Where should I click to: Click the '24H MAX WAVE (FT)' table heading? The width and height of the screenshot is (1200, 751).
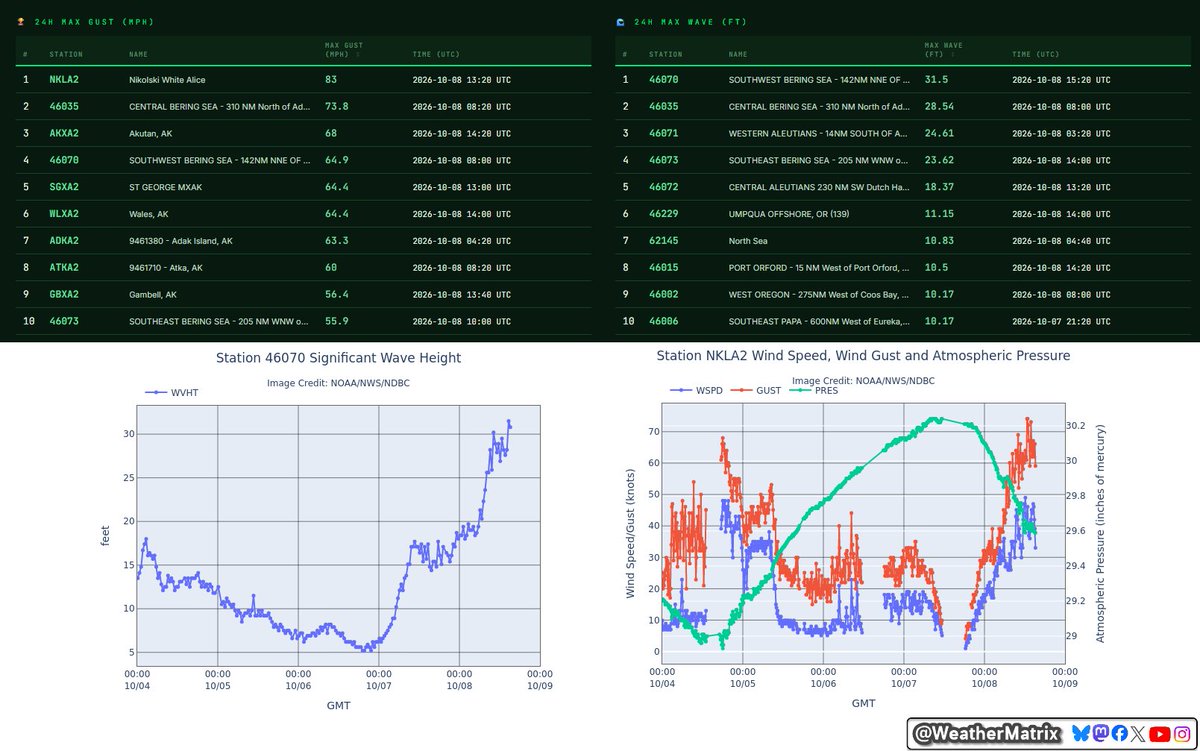pyautogui.click(x=691, y=21)
